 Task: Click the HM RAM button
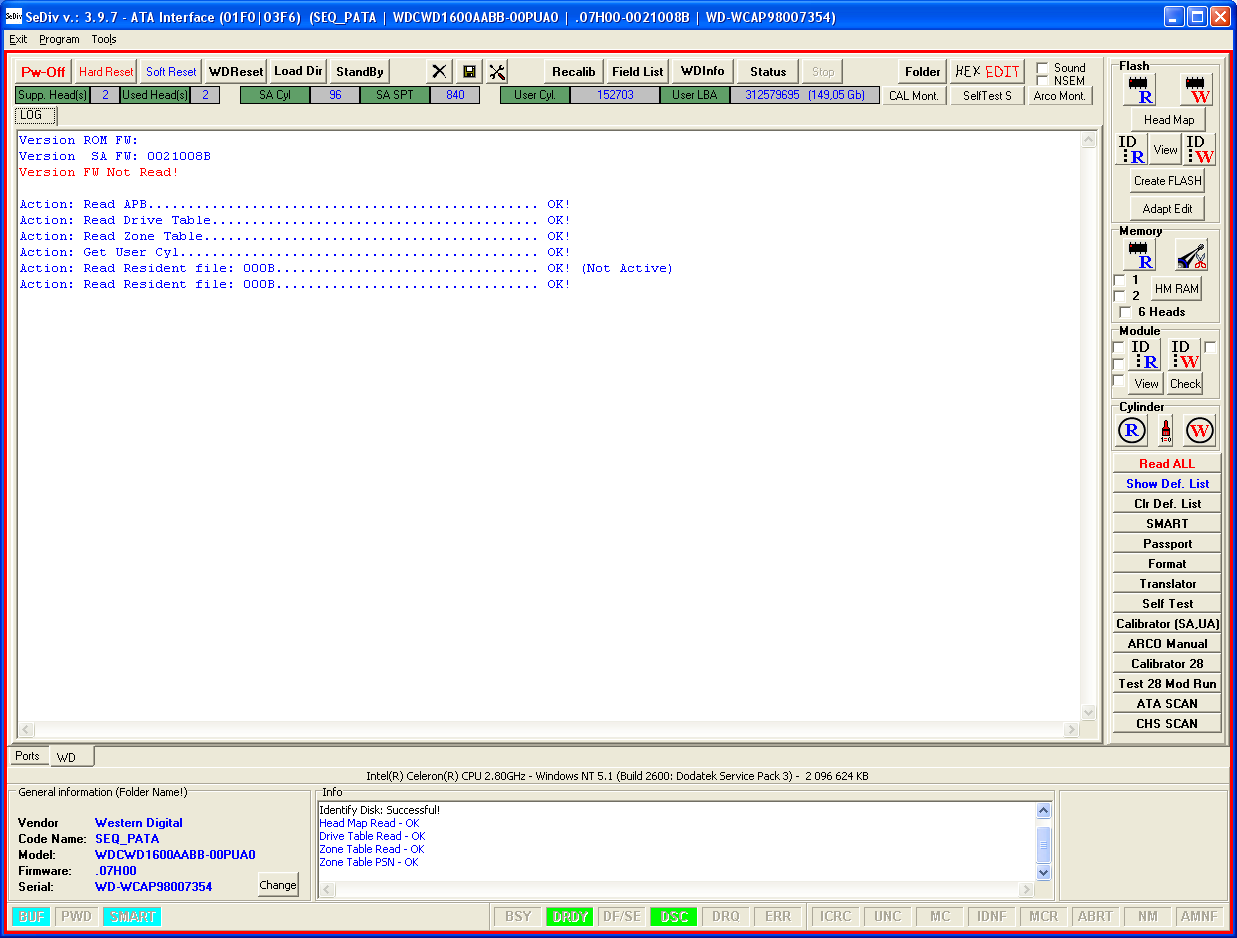click(1176, 289)
